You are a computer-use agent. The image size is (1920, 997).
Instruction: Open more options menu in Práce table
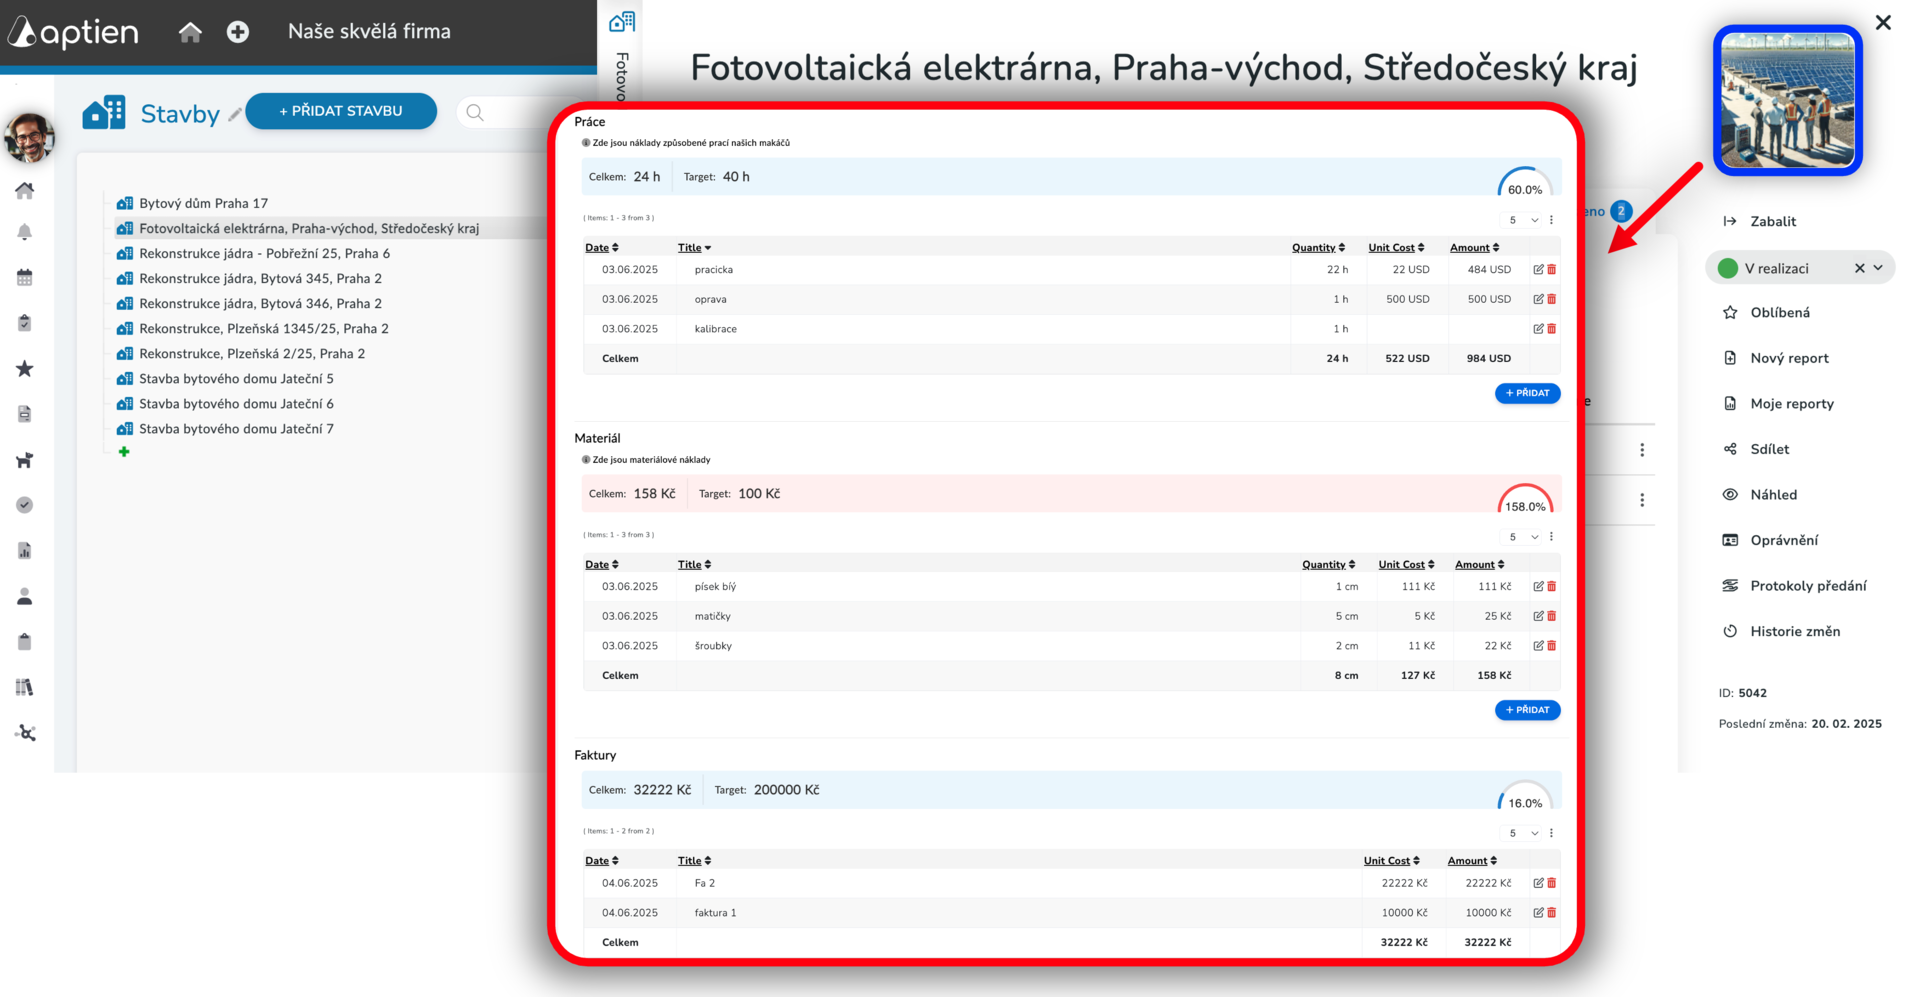pyautogui.click(x=1551, y=220)
